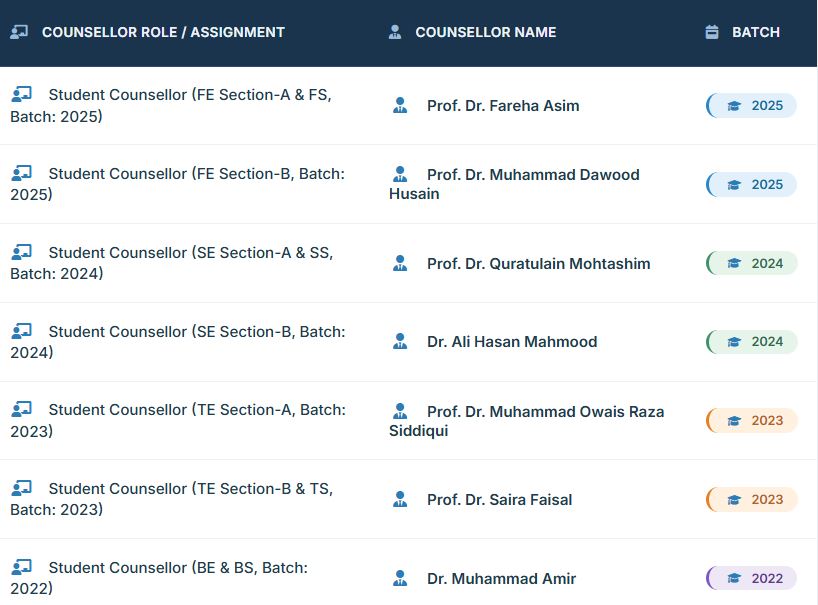The width and height of the screenshot is (818, 605).
Task: Click the person icon in Counsellor Name header
Action: (395, 32)
